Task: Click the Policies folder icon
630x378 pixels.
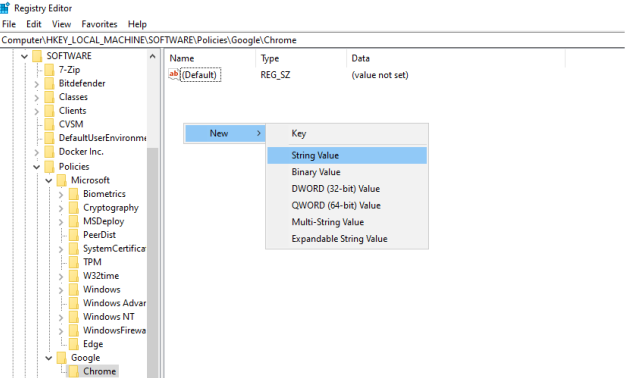Action: click(49, 167)
